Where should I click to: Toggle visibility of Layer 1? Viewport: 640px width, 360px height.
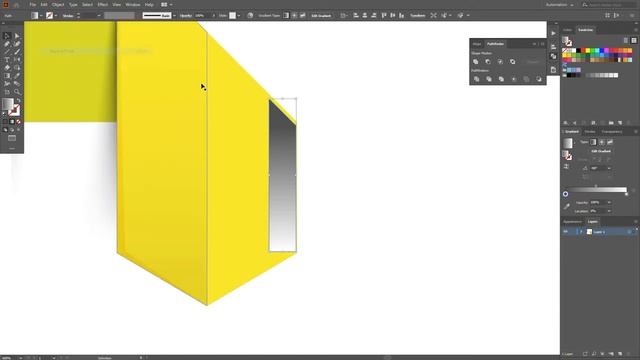566,232
